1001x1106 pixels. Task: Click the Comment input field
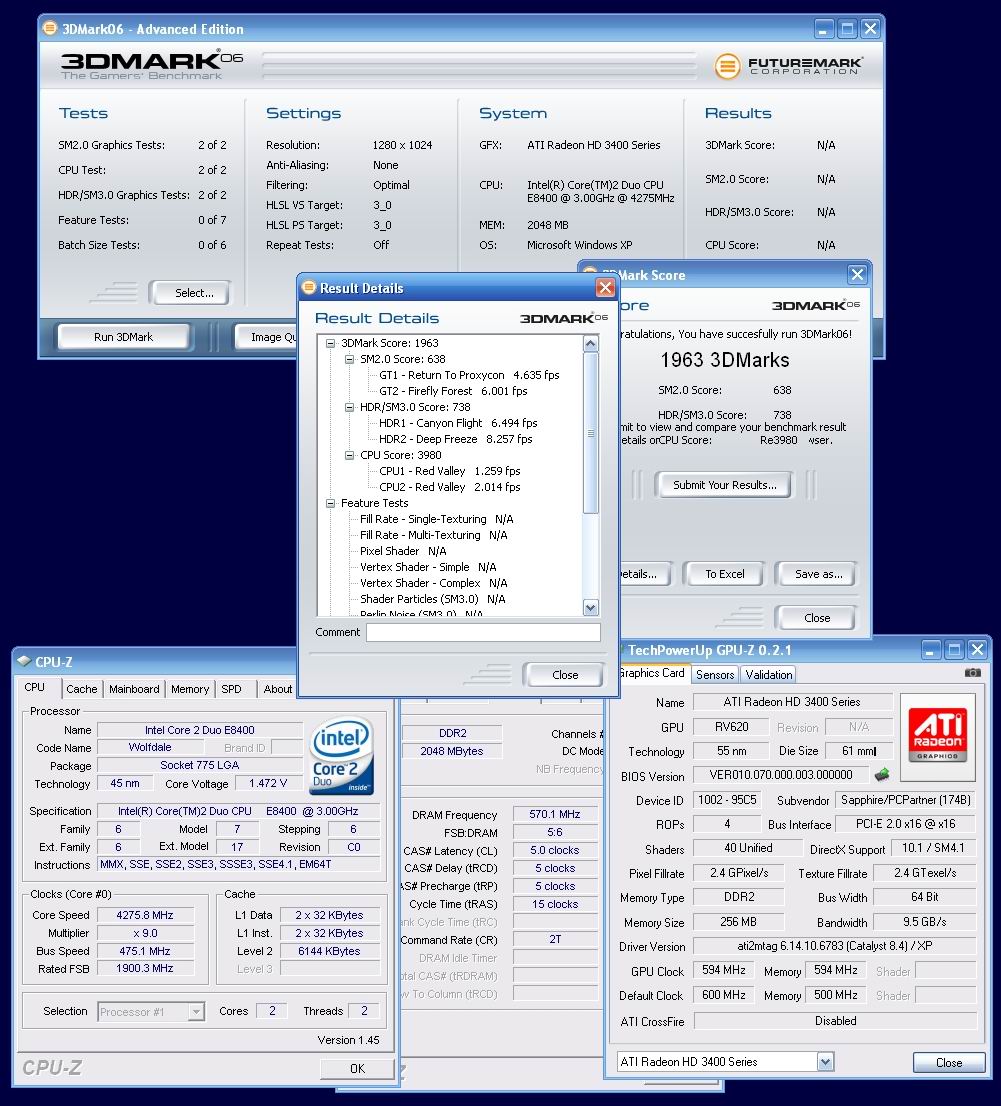pyautogui.click(x=483, y=632)
